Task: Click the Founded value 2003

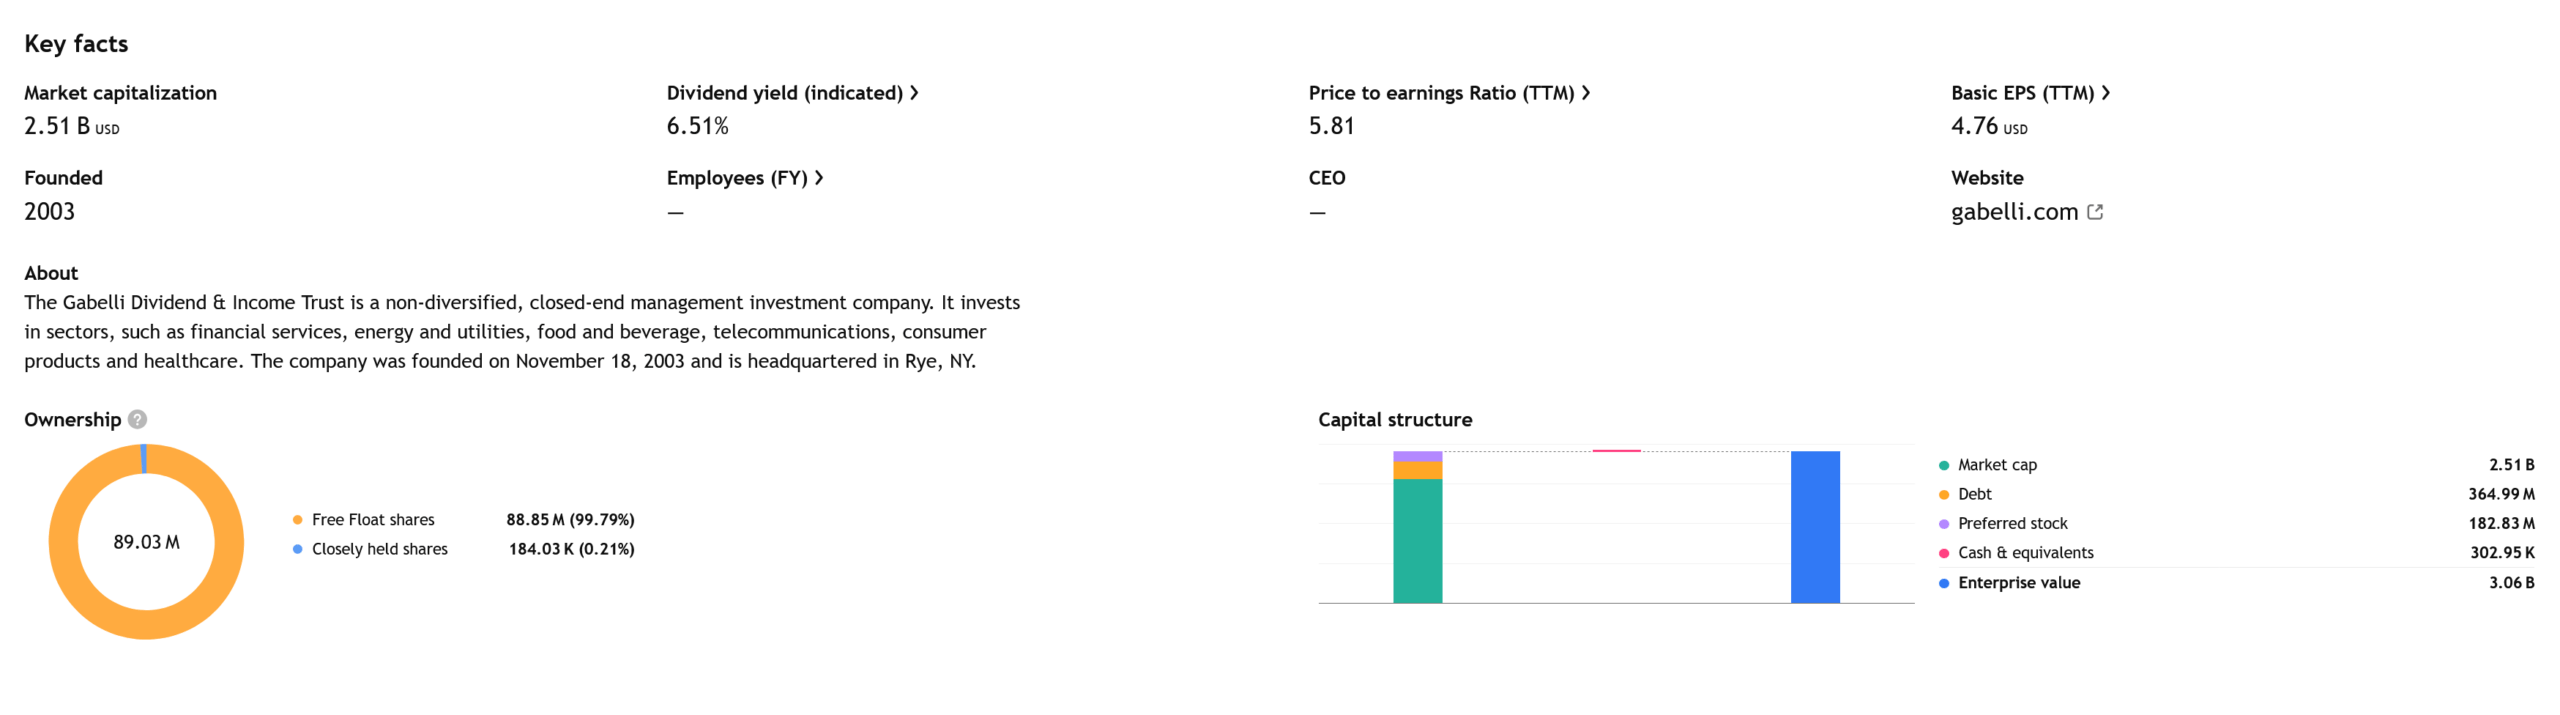Action: tap(49, 211)
